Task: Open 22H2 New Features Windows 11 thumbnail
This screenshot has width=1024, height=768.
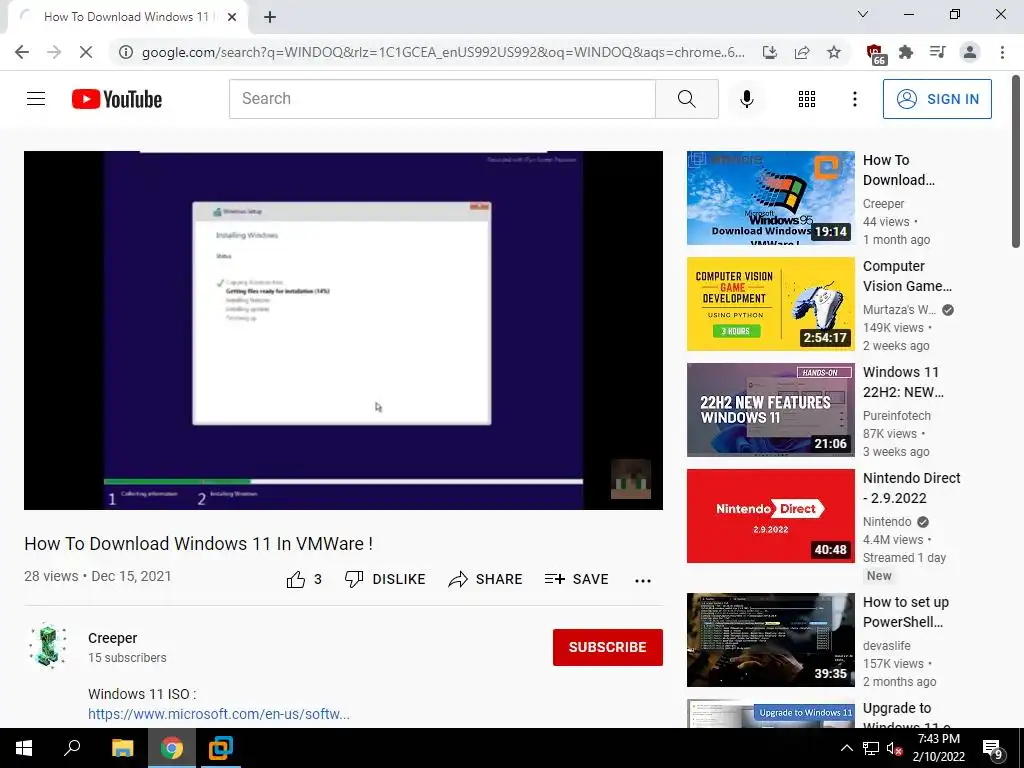Action: [771, 410]
